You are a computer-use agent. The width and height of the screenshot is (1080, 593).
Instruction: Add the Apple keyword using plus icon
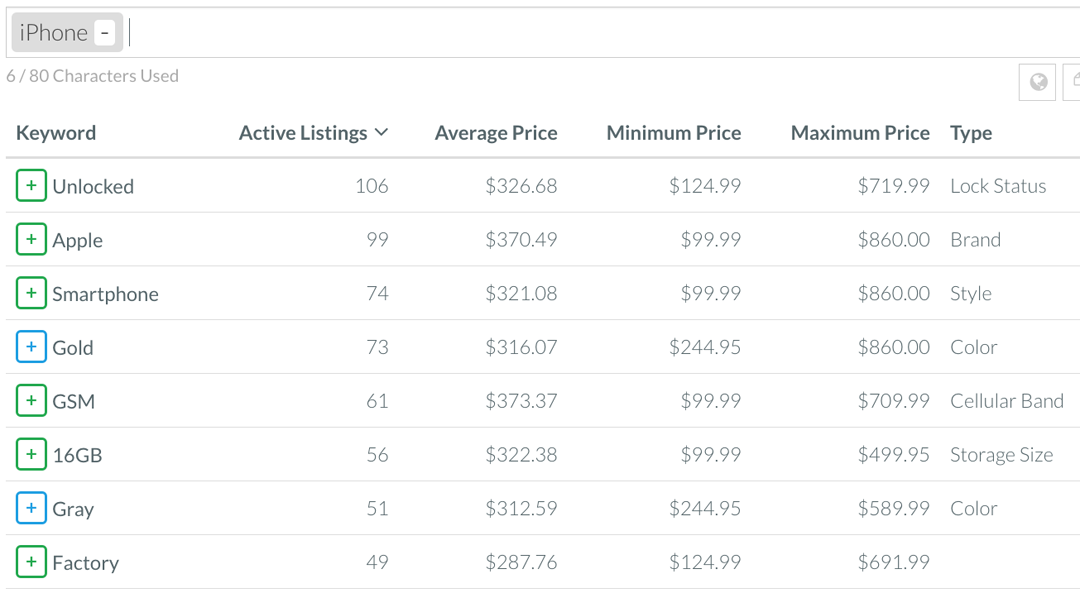click(x=31, y=239)
